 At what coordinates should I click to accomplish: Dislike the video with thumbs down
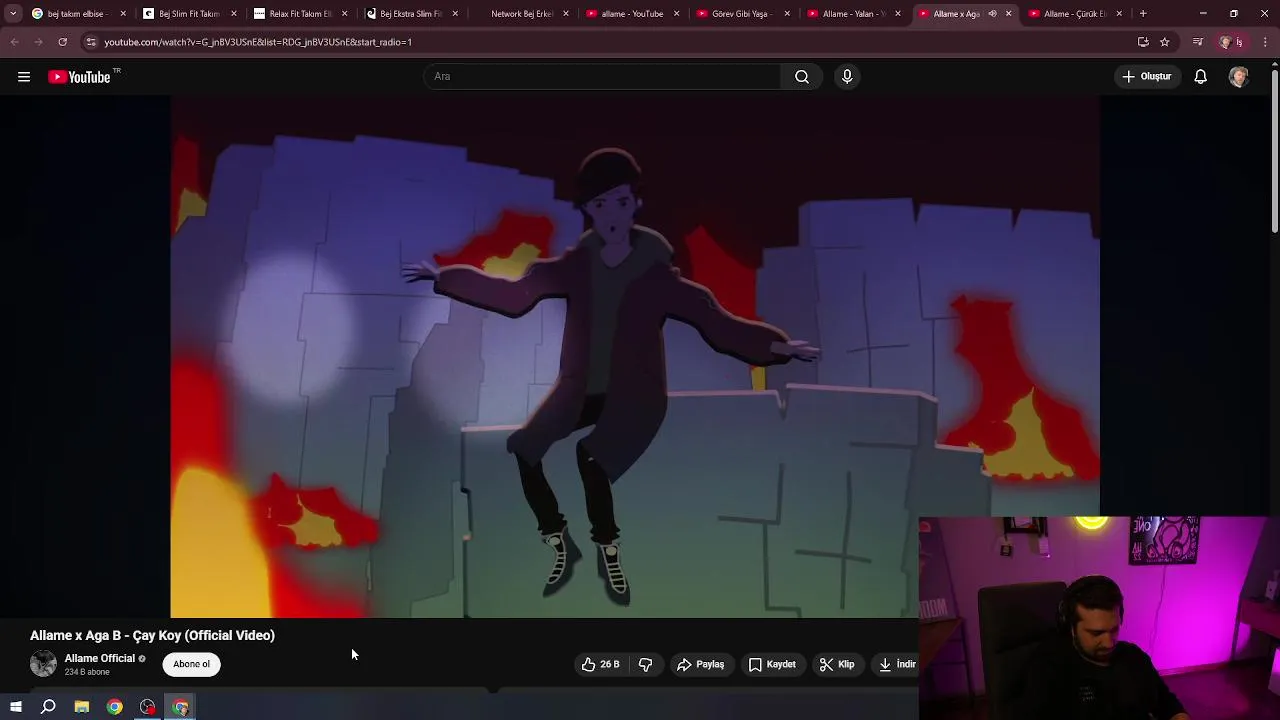[x=645, y=664]
